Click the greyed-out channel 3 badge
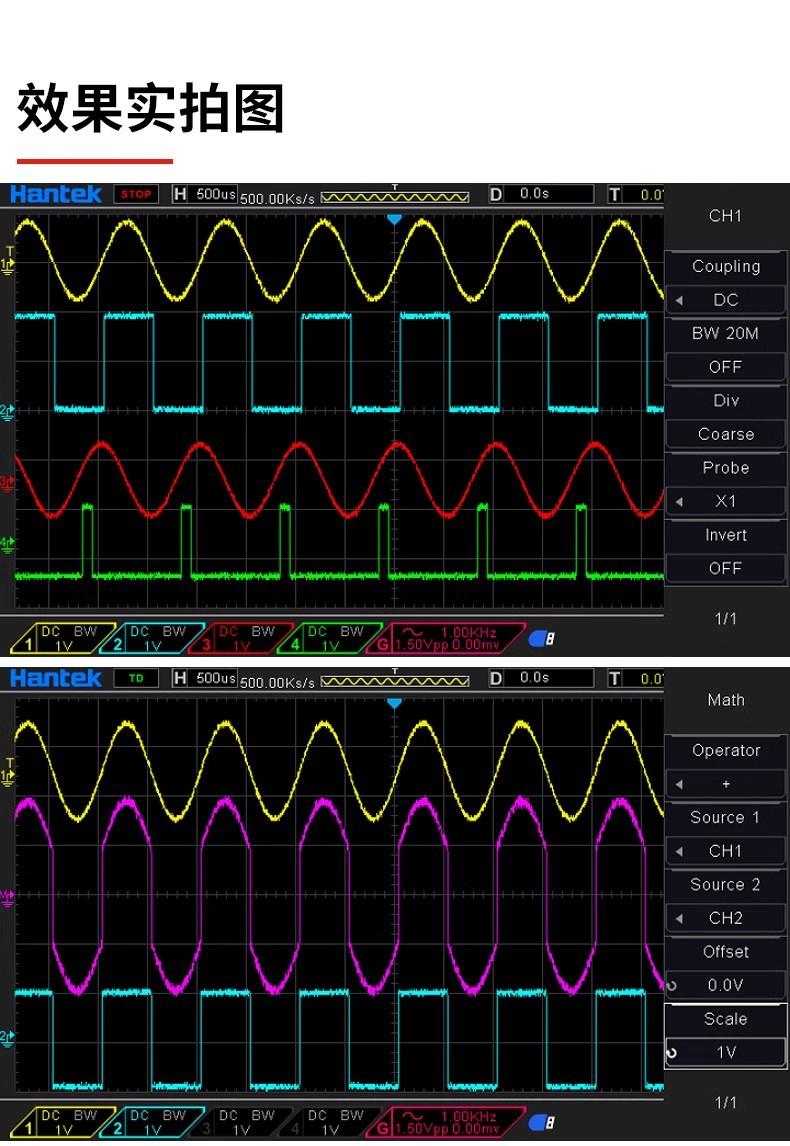This screenshot has height=1146, width=790. click(238, 1122)
